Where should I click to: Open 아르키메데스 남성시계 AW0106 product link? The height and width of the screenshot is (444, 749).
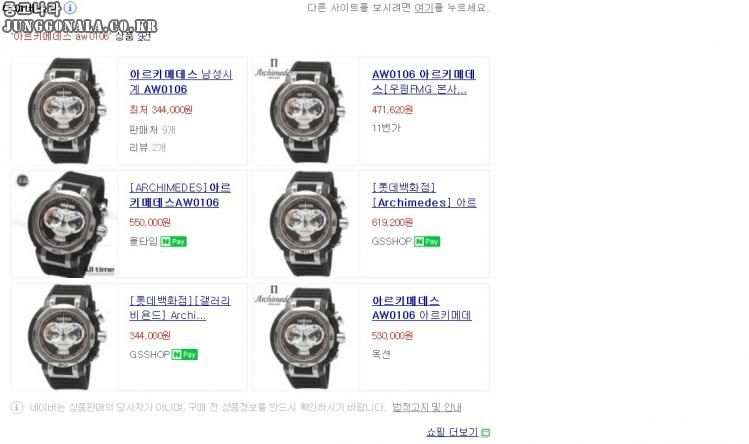[x=181, y=82]
